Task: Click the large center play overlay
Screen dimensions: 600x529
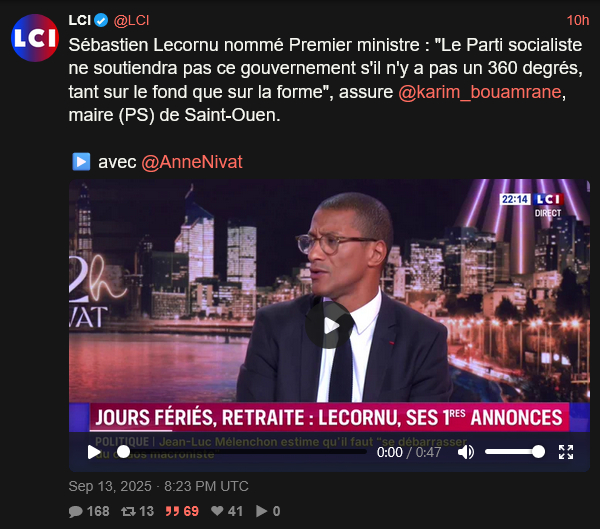Action: [329, 325]
